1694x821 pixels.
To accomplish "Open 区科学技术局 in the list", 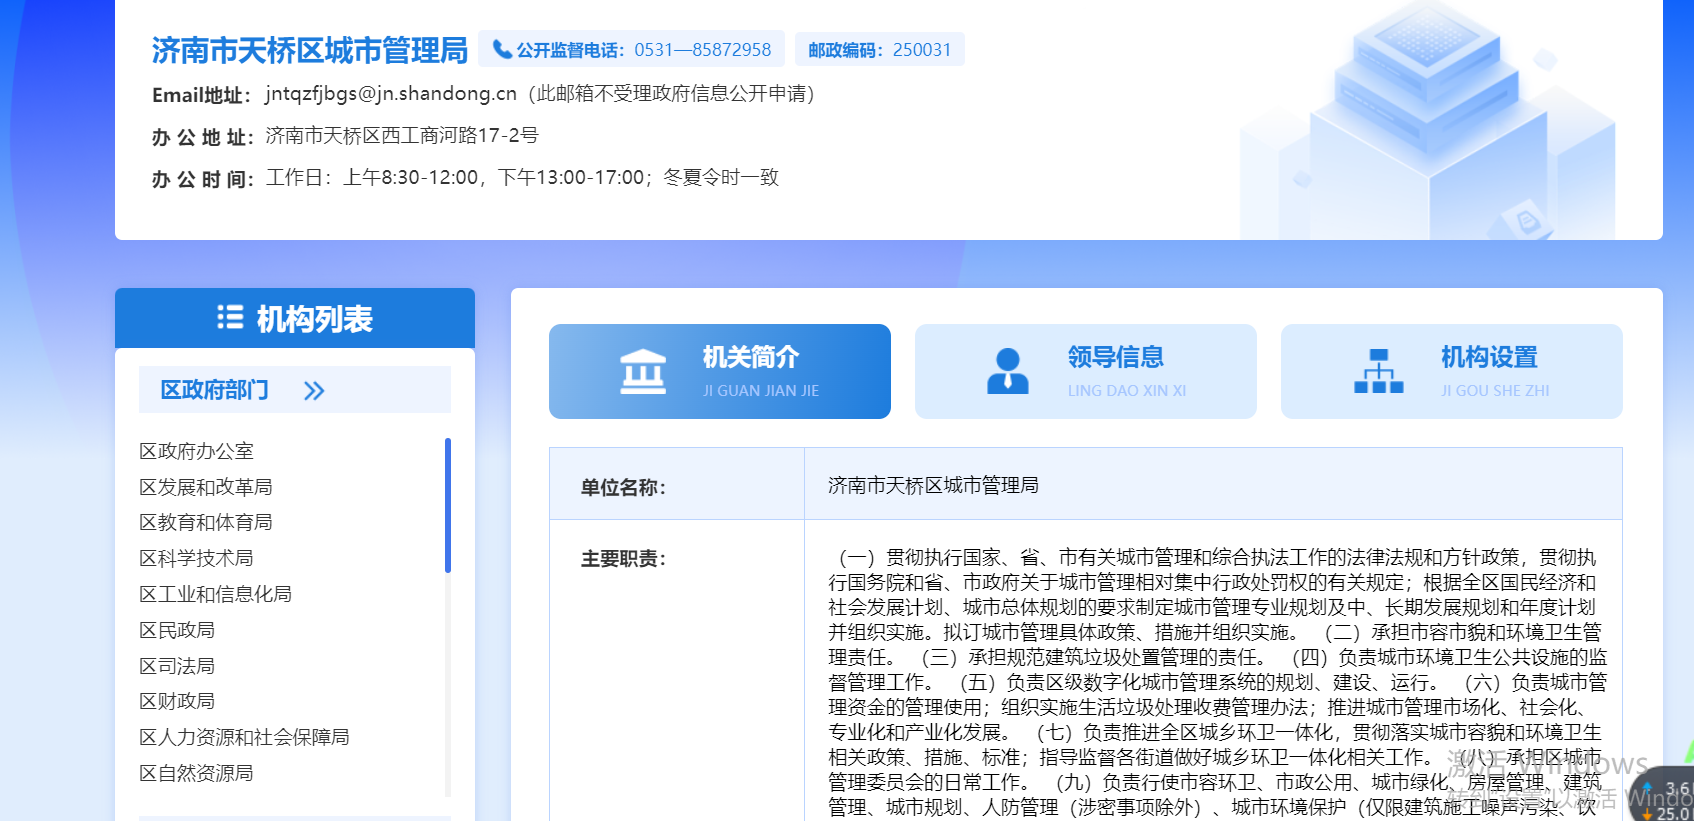I will pyautogui.click(x=197, y=558).
